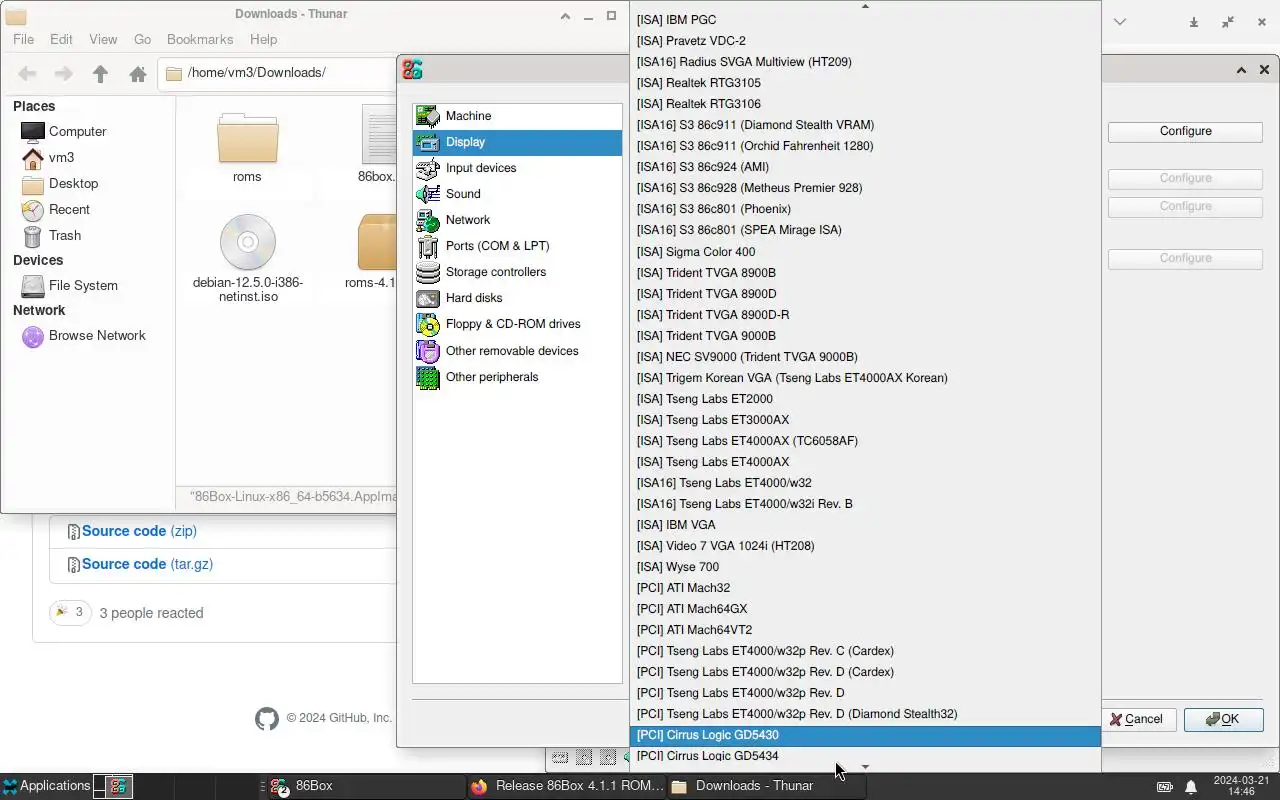Image resolution: width=1280 pixels, height=800 pixels.
Task: Select [ISA] Video 7 VGA 1024i (HT208)
Action: tap(865, 546)
